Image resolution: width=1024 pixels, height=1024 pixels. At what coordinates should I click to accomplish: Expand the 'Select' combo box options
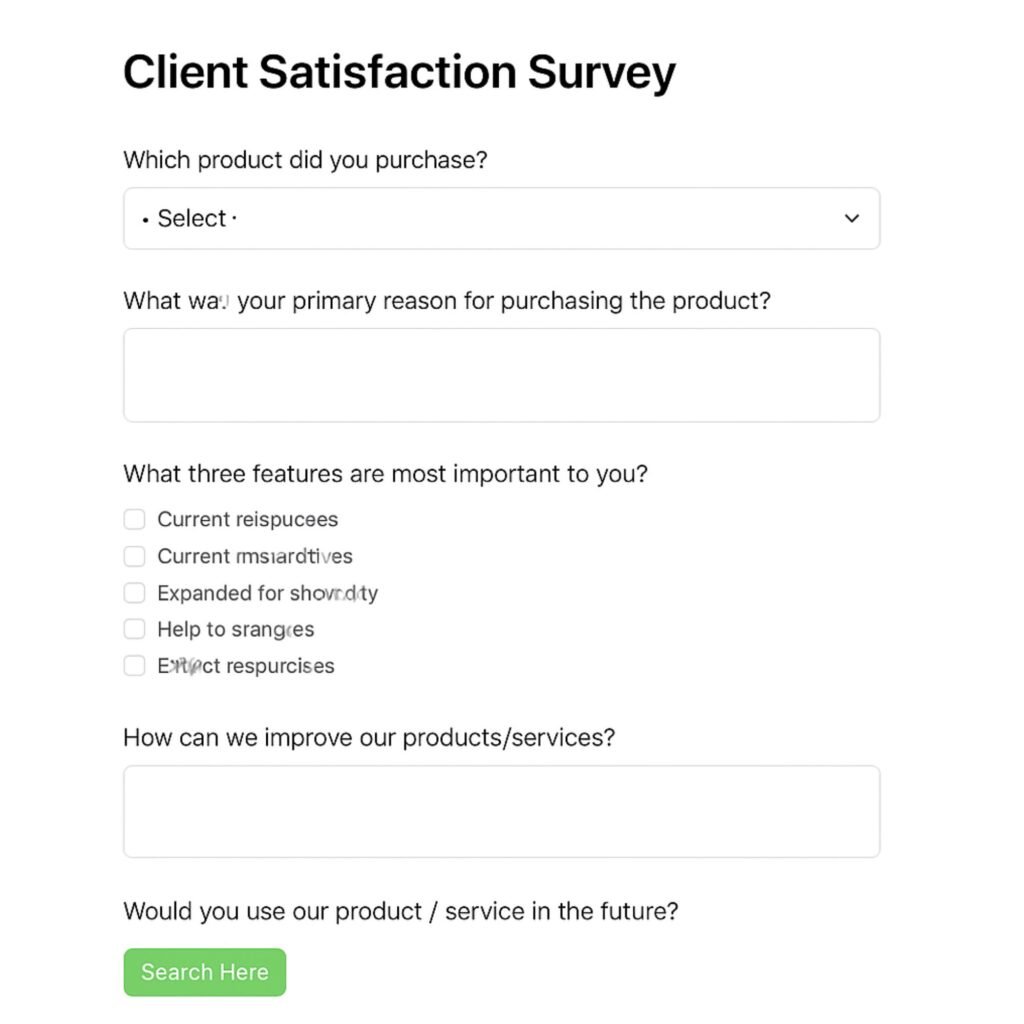tap(500, 218)
